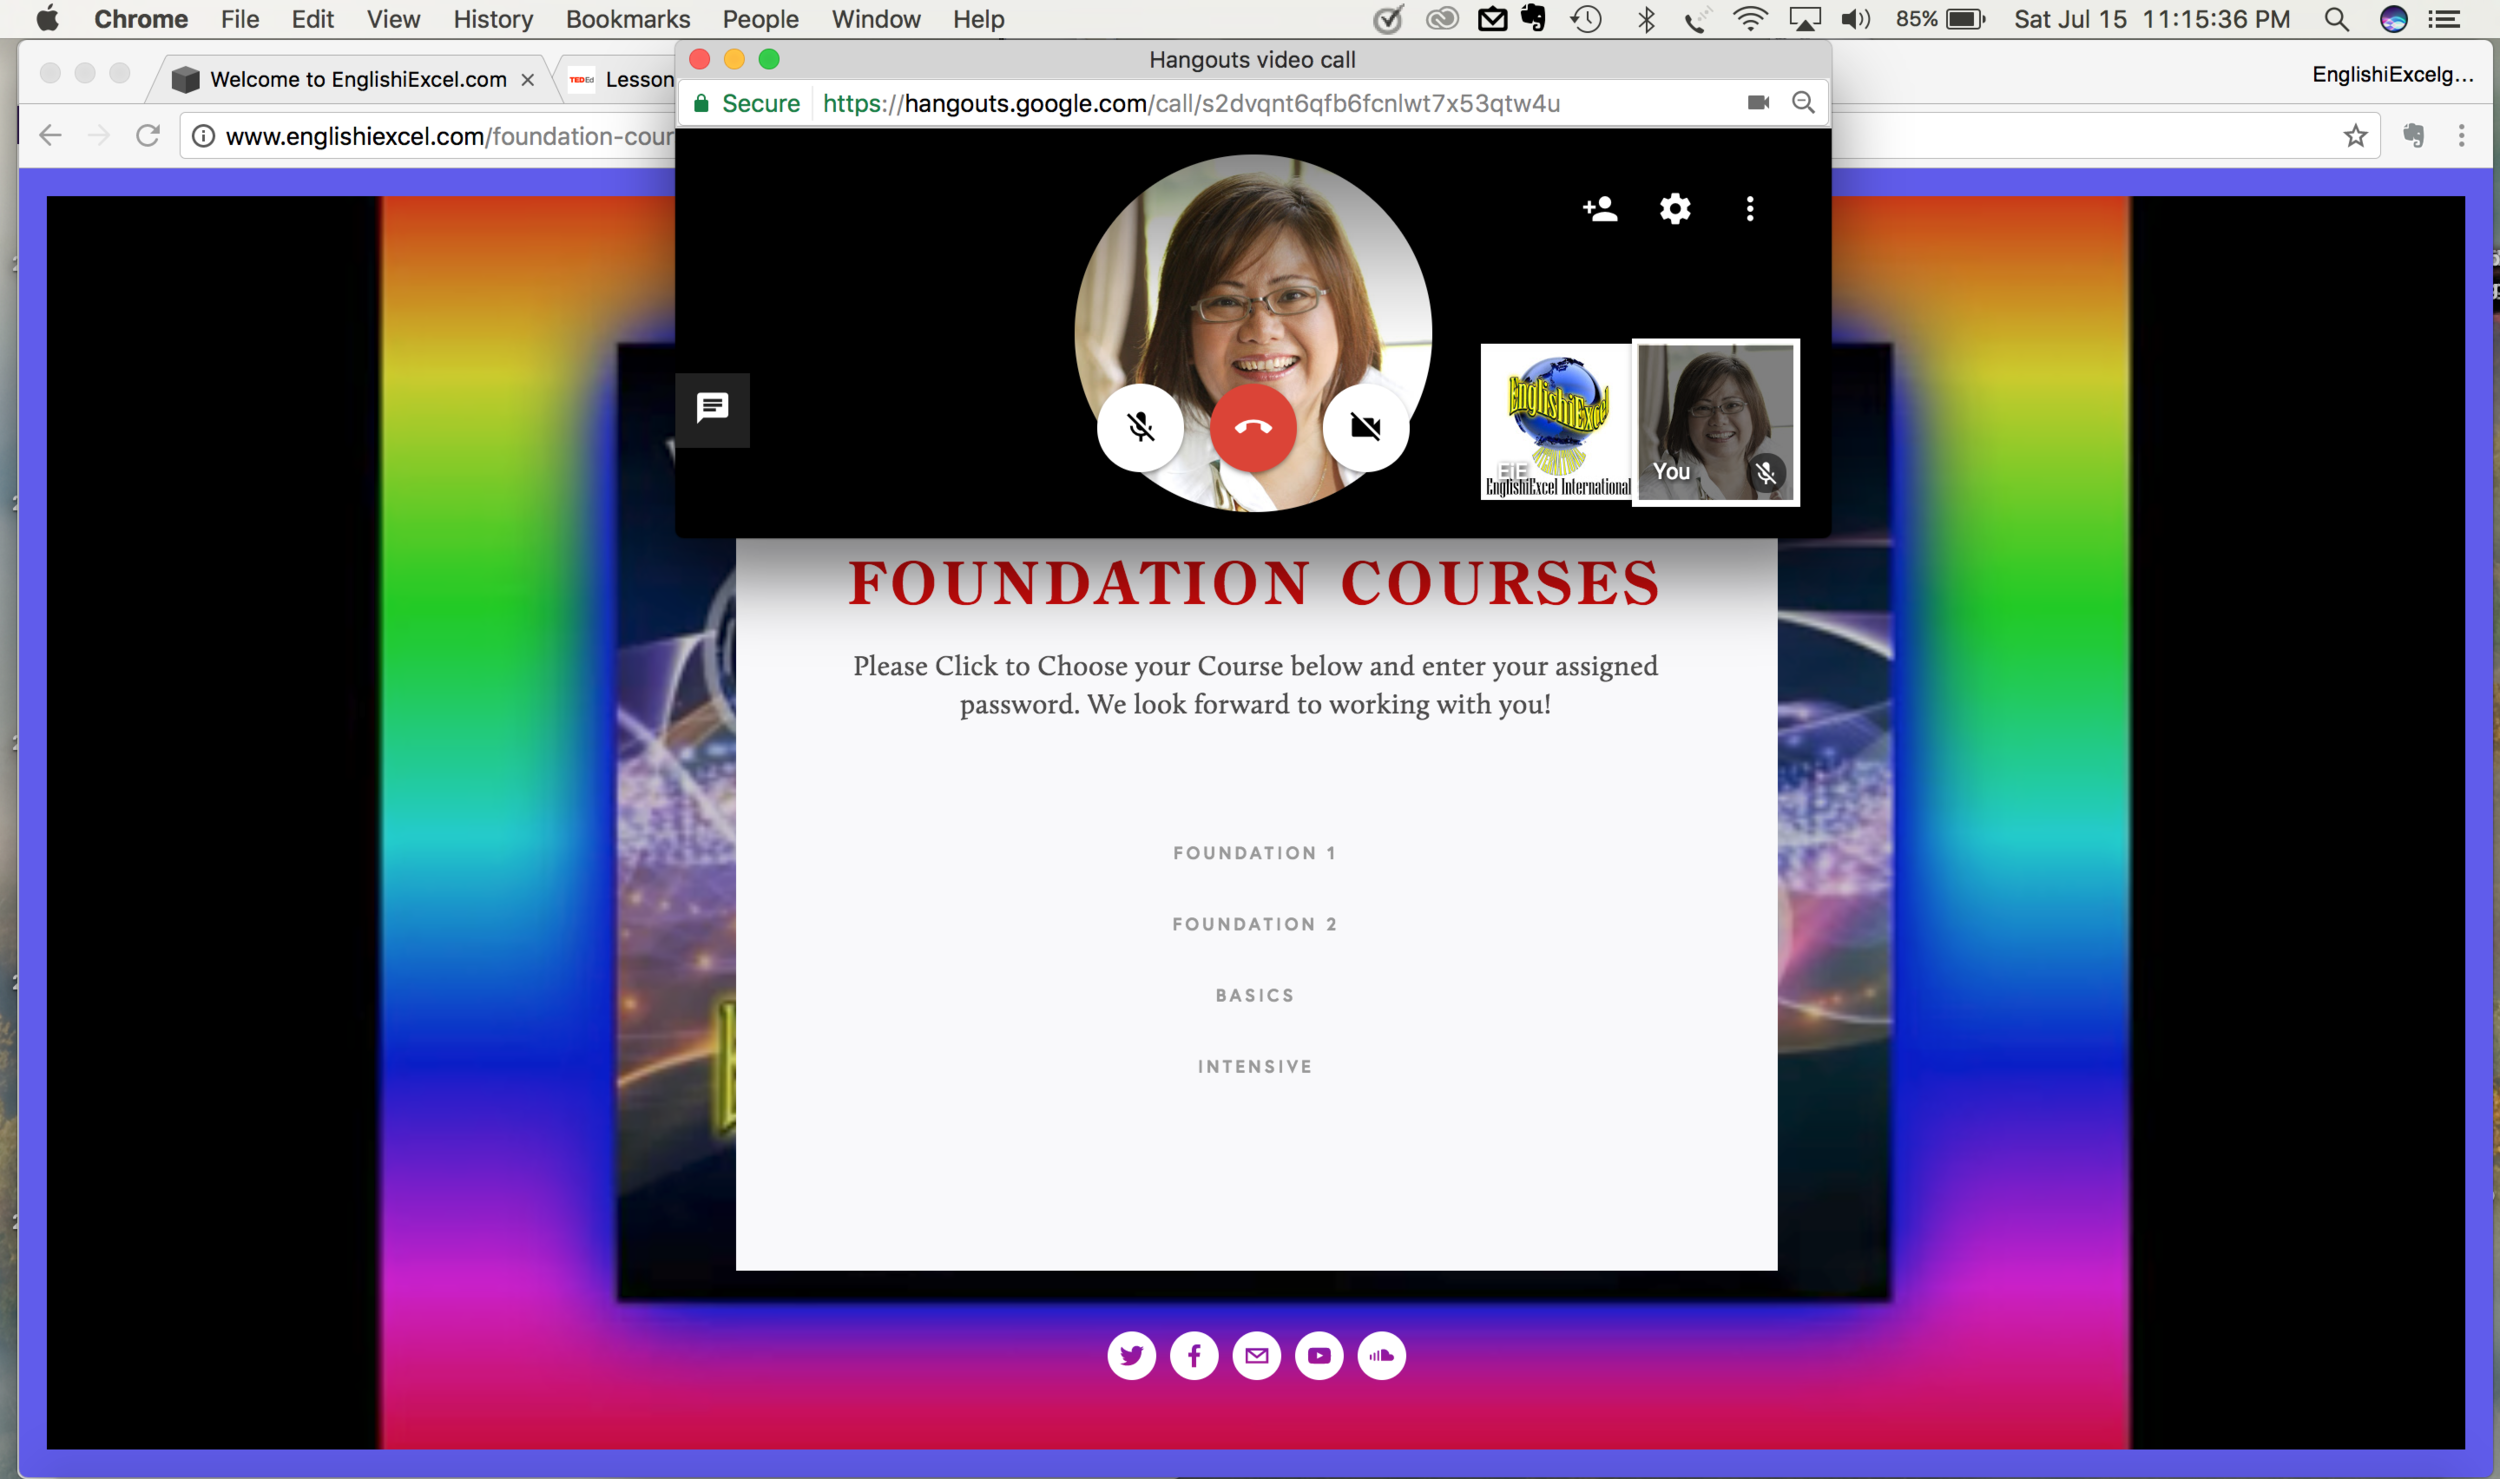
Task: Open Time Machine menu bar icon
Action: click(1586, 19)
